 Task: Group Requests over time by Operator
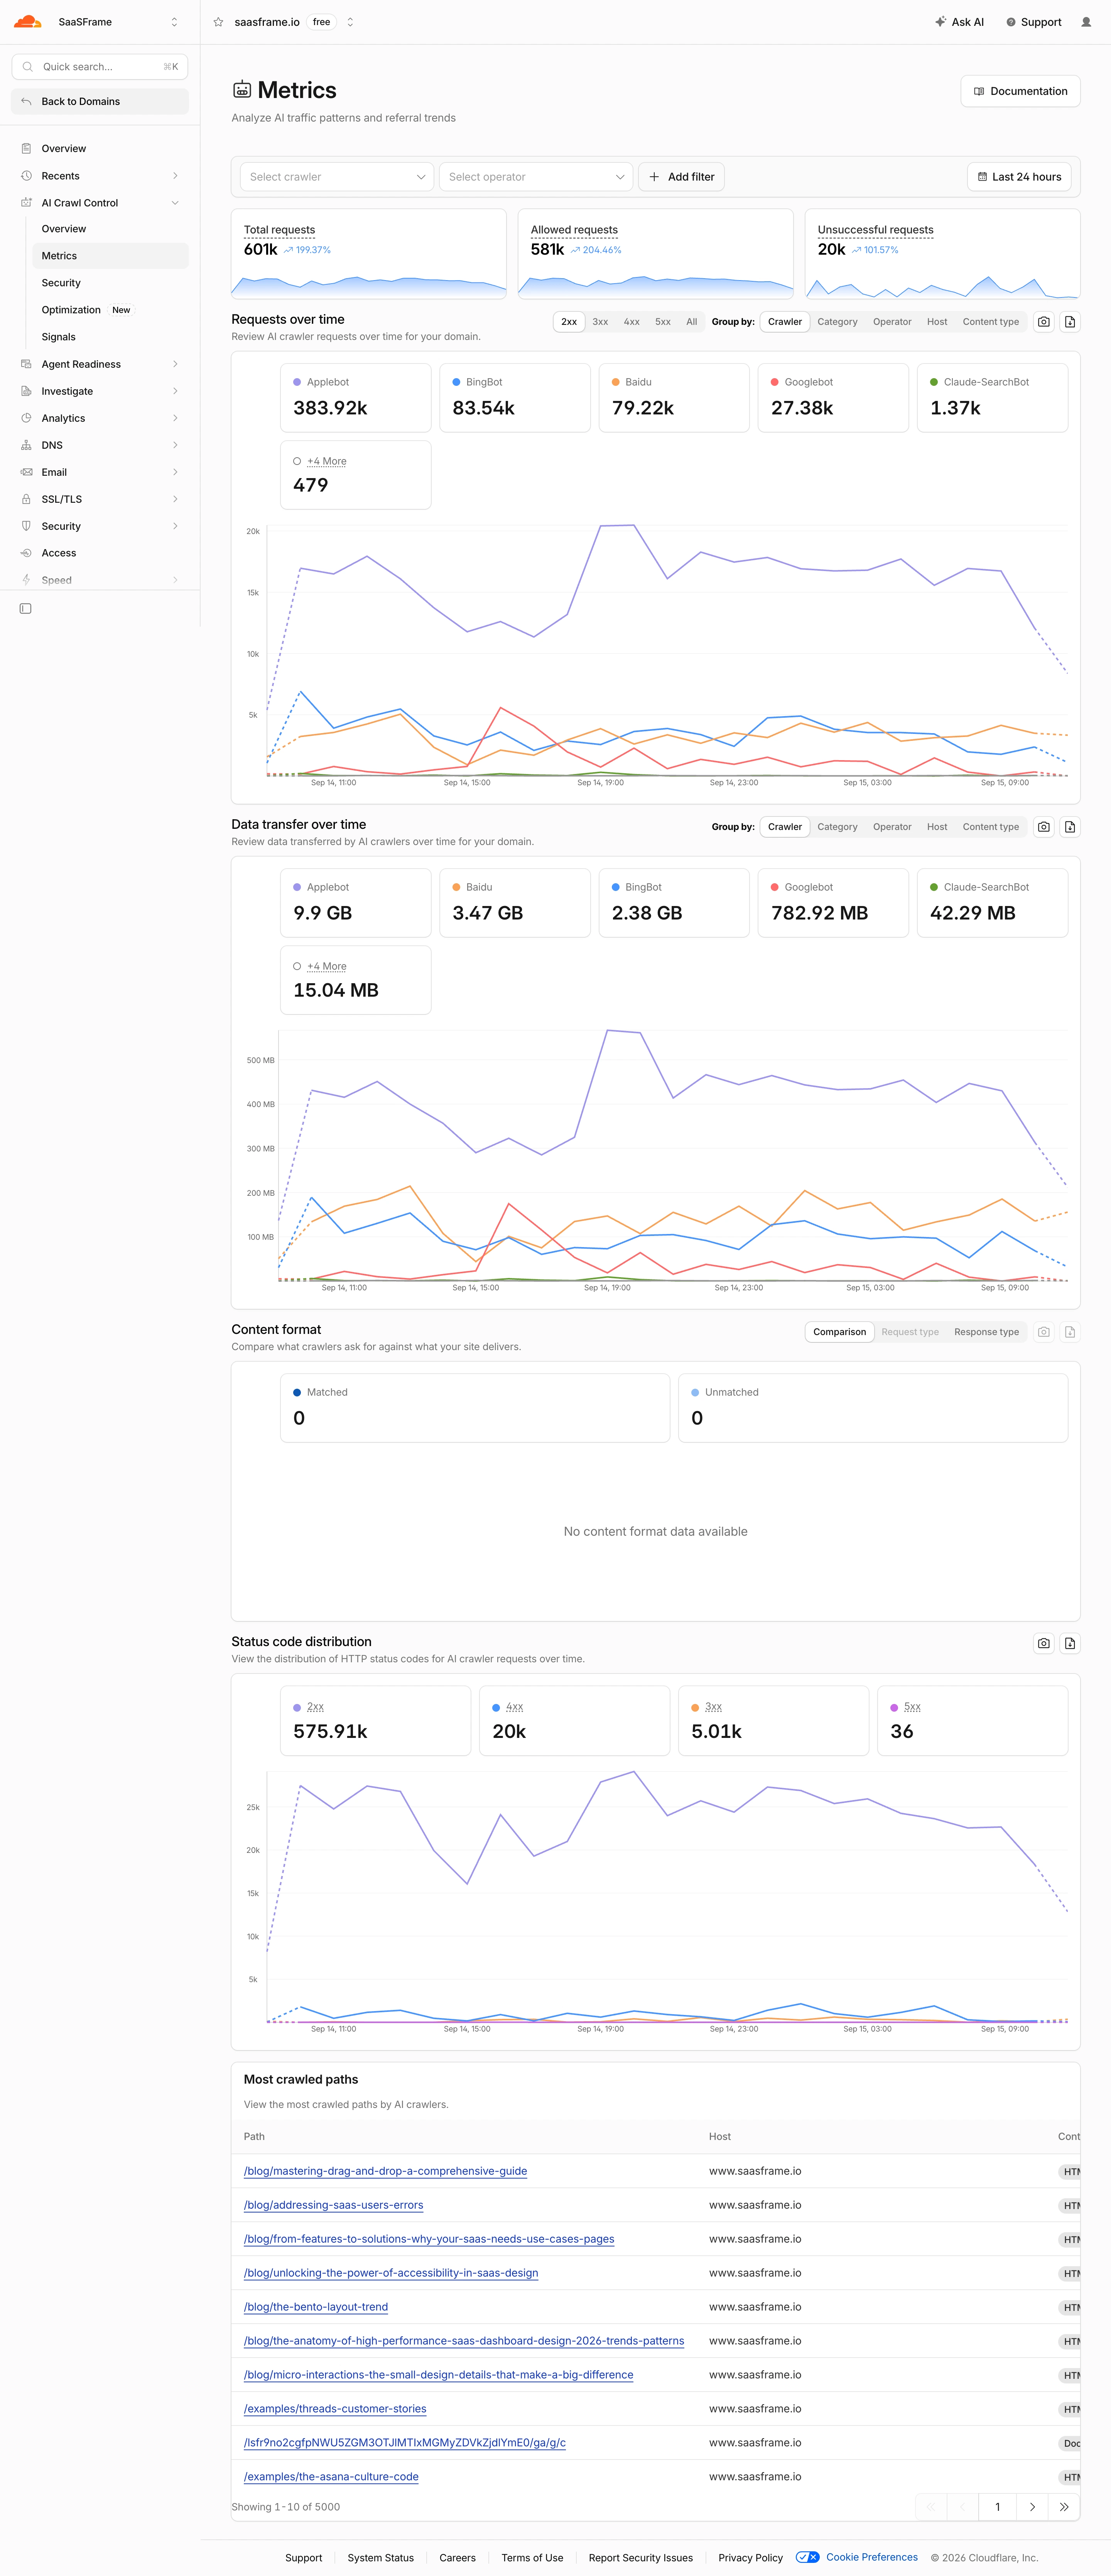[x=891, y=322]
